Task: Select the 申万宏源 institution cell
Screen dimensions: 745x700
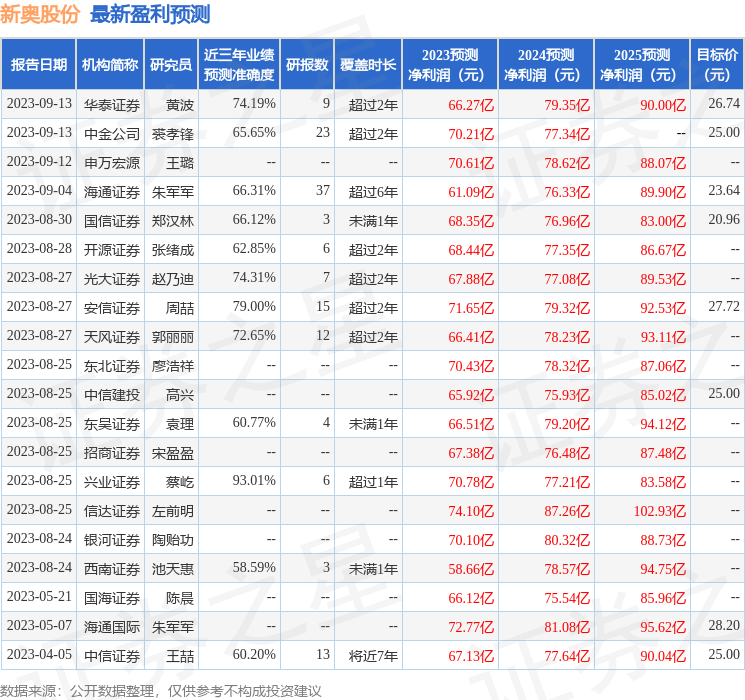Action: [x=112, y=163]
